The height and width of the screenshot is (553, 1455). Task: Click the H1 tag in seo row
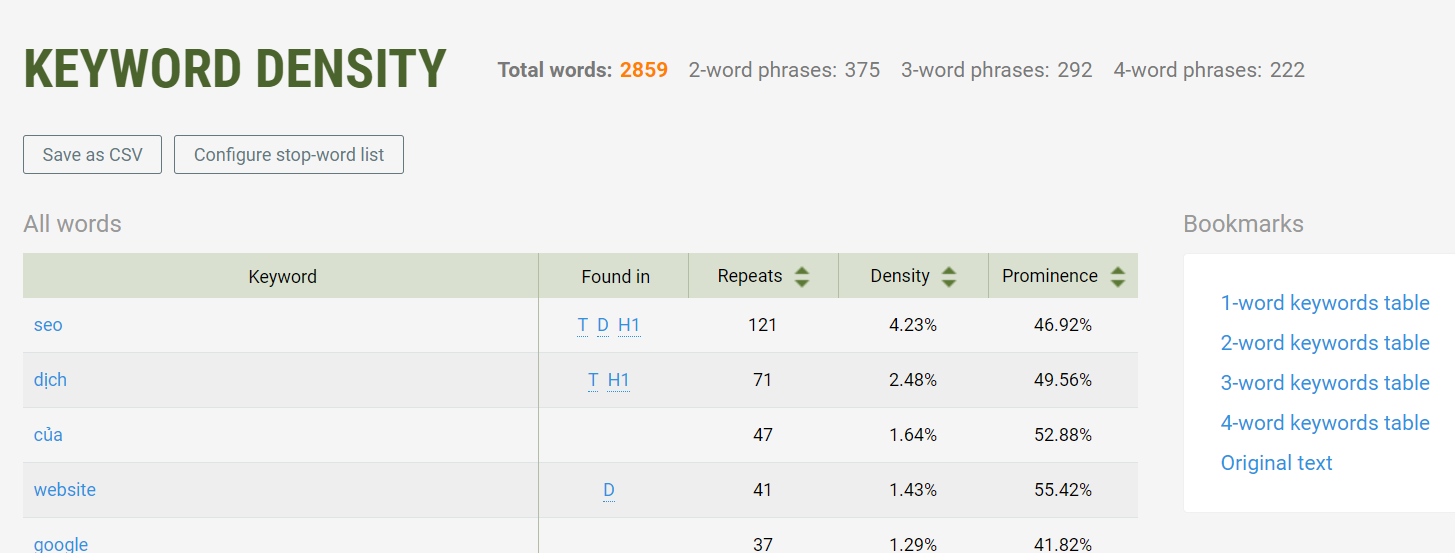[x=629, y=325]
